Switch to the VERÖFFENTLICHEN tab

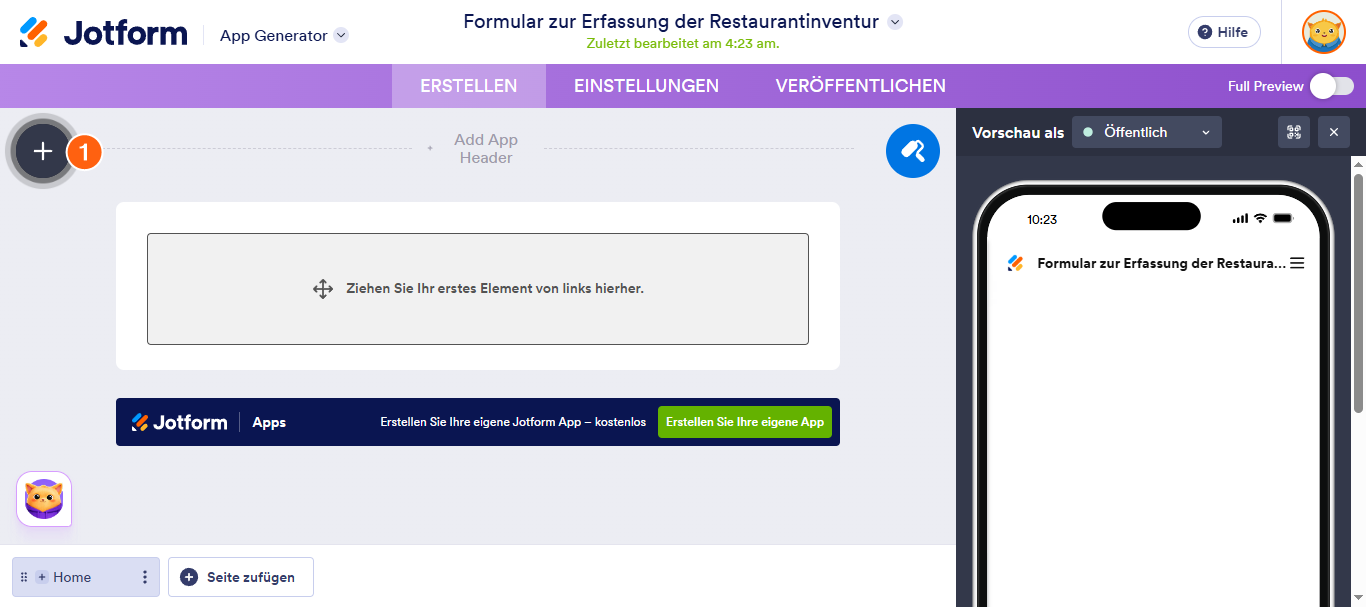tap(861, 86)
